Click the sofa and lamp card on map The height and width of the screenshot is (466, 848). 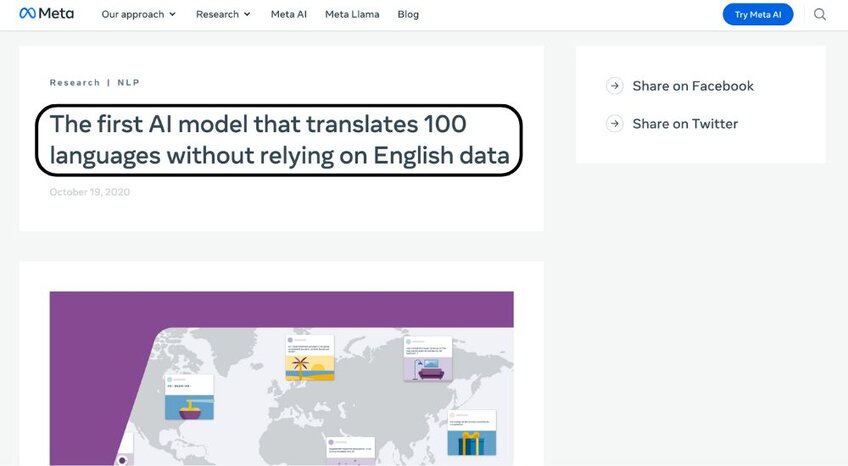click(x=428, y=358)
